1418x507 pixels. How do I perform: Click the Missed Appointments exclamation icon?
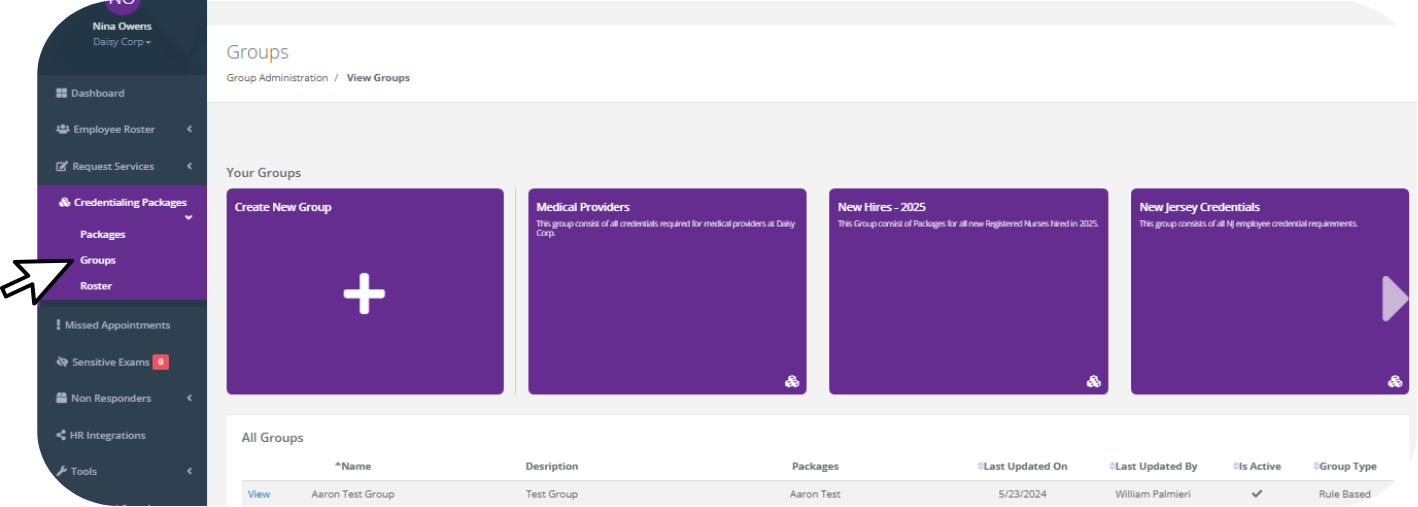tap(58, 325)
